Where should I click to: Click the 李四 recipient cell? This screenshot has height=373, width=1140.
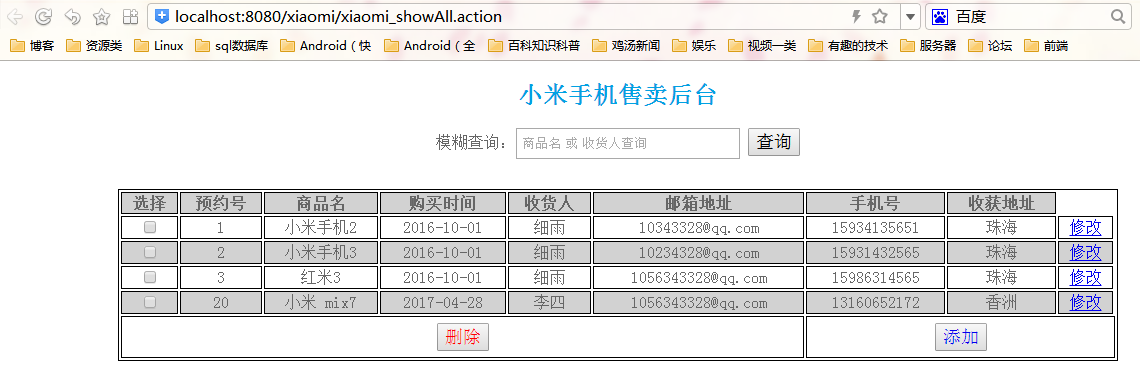click(549, 302)
